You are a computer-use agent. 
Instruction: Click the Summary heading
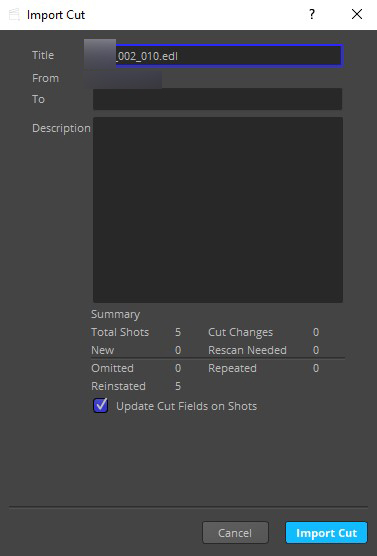tap(115, 314)
